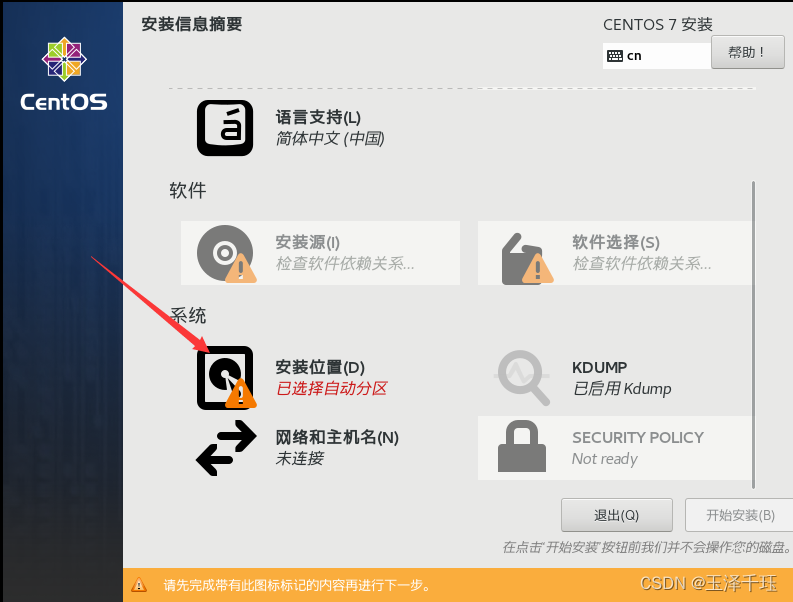This screenshot has height=602, width=793.
Task: Click the Installation Source disc icon
Action: [226, 253]
